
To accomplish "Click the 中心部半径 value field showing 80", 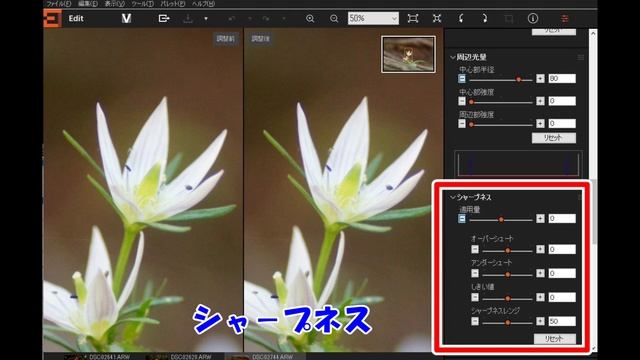I will (x=562, y=78).
